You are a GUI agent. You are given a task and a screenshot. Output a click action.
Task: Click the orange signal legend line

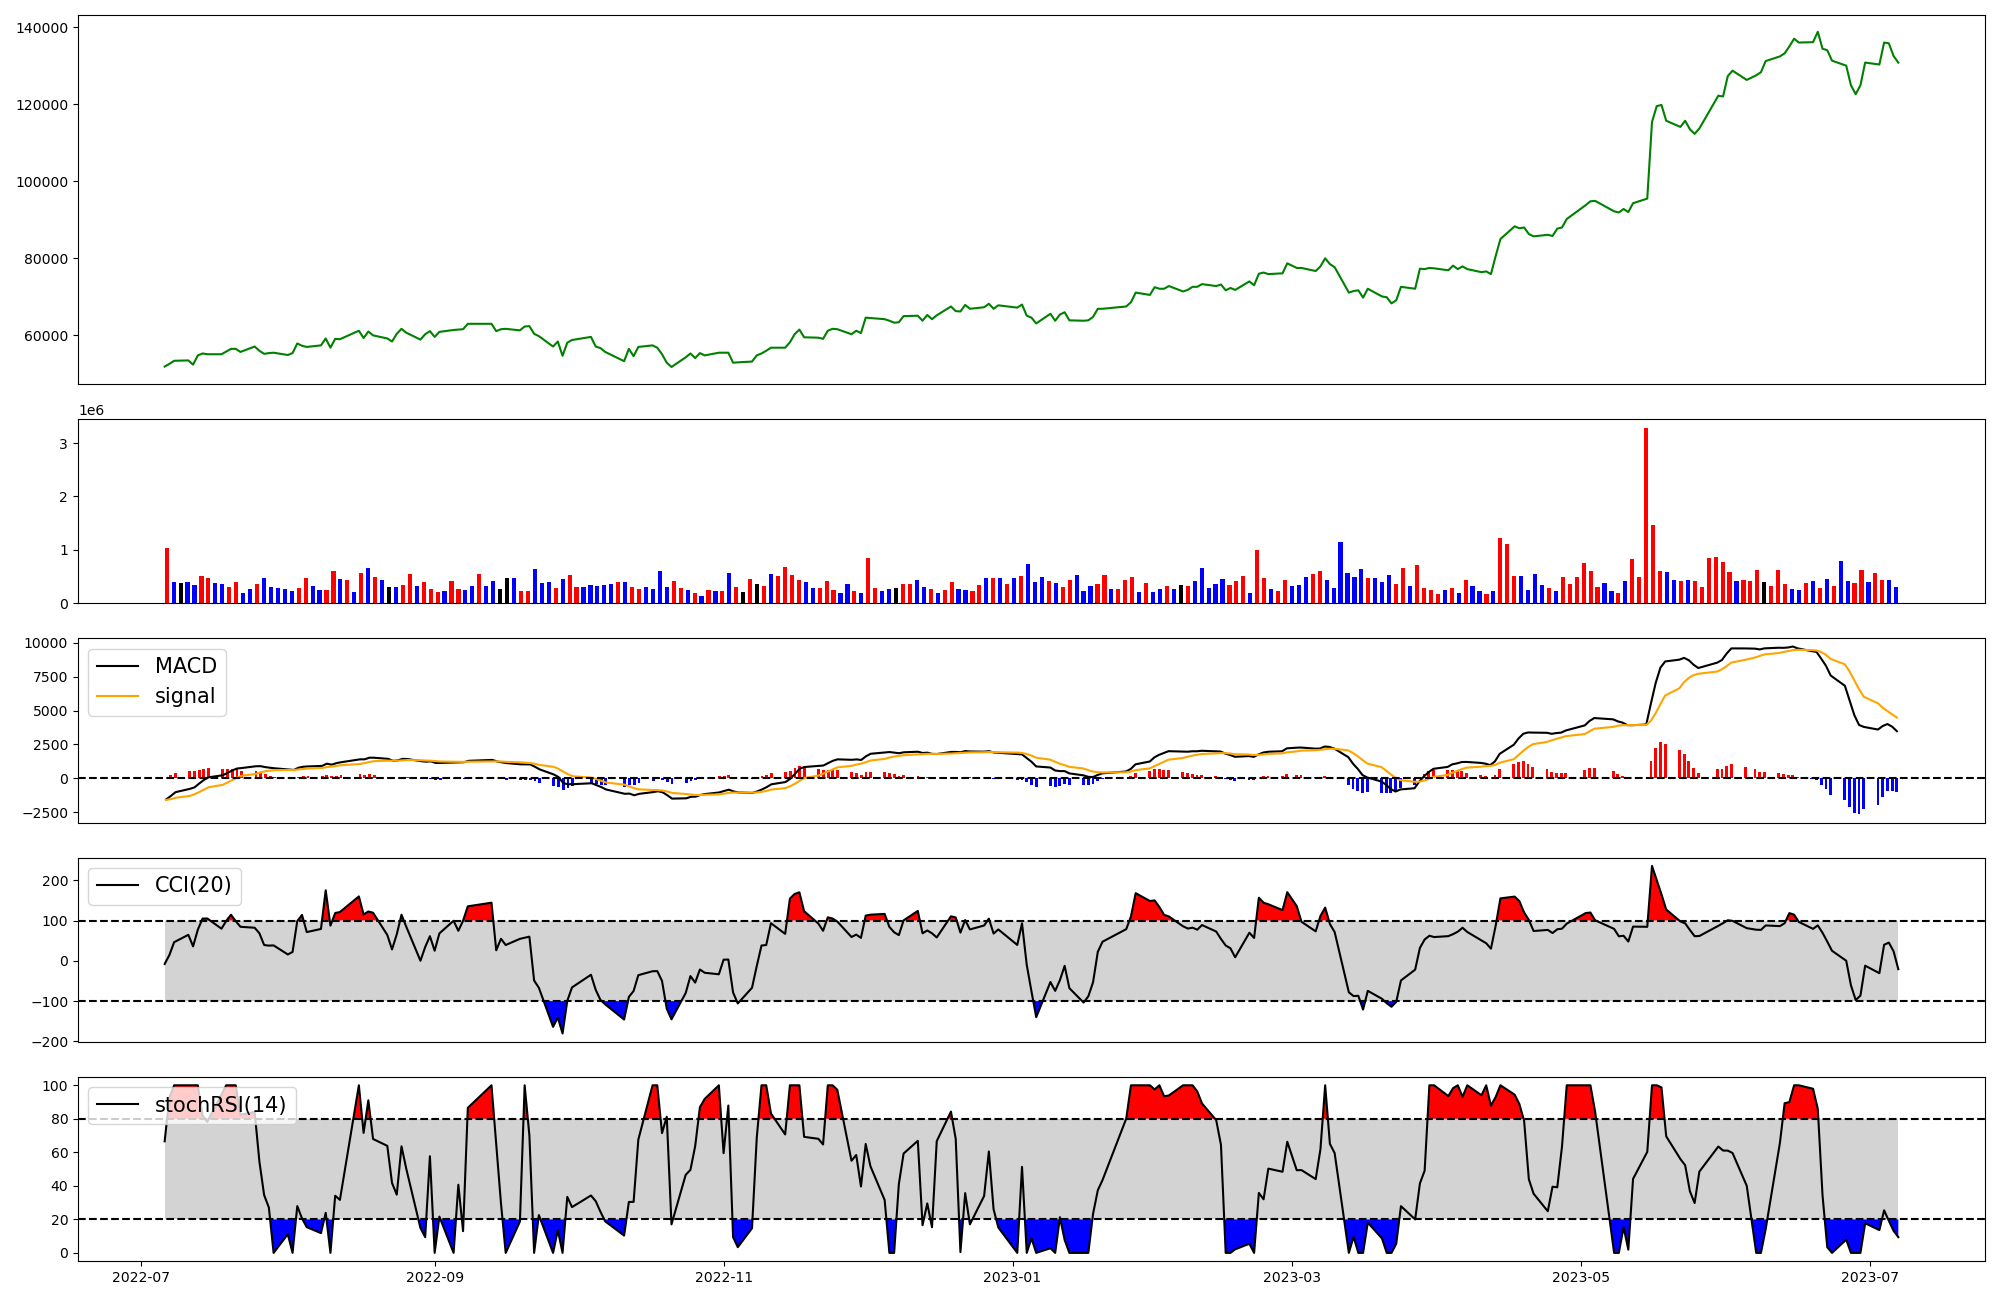tap(118, 696)
